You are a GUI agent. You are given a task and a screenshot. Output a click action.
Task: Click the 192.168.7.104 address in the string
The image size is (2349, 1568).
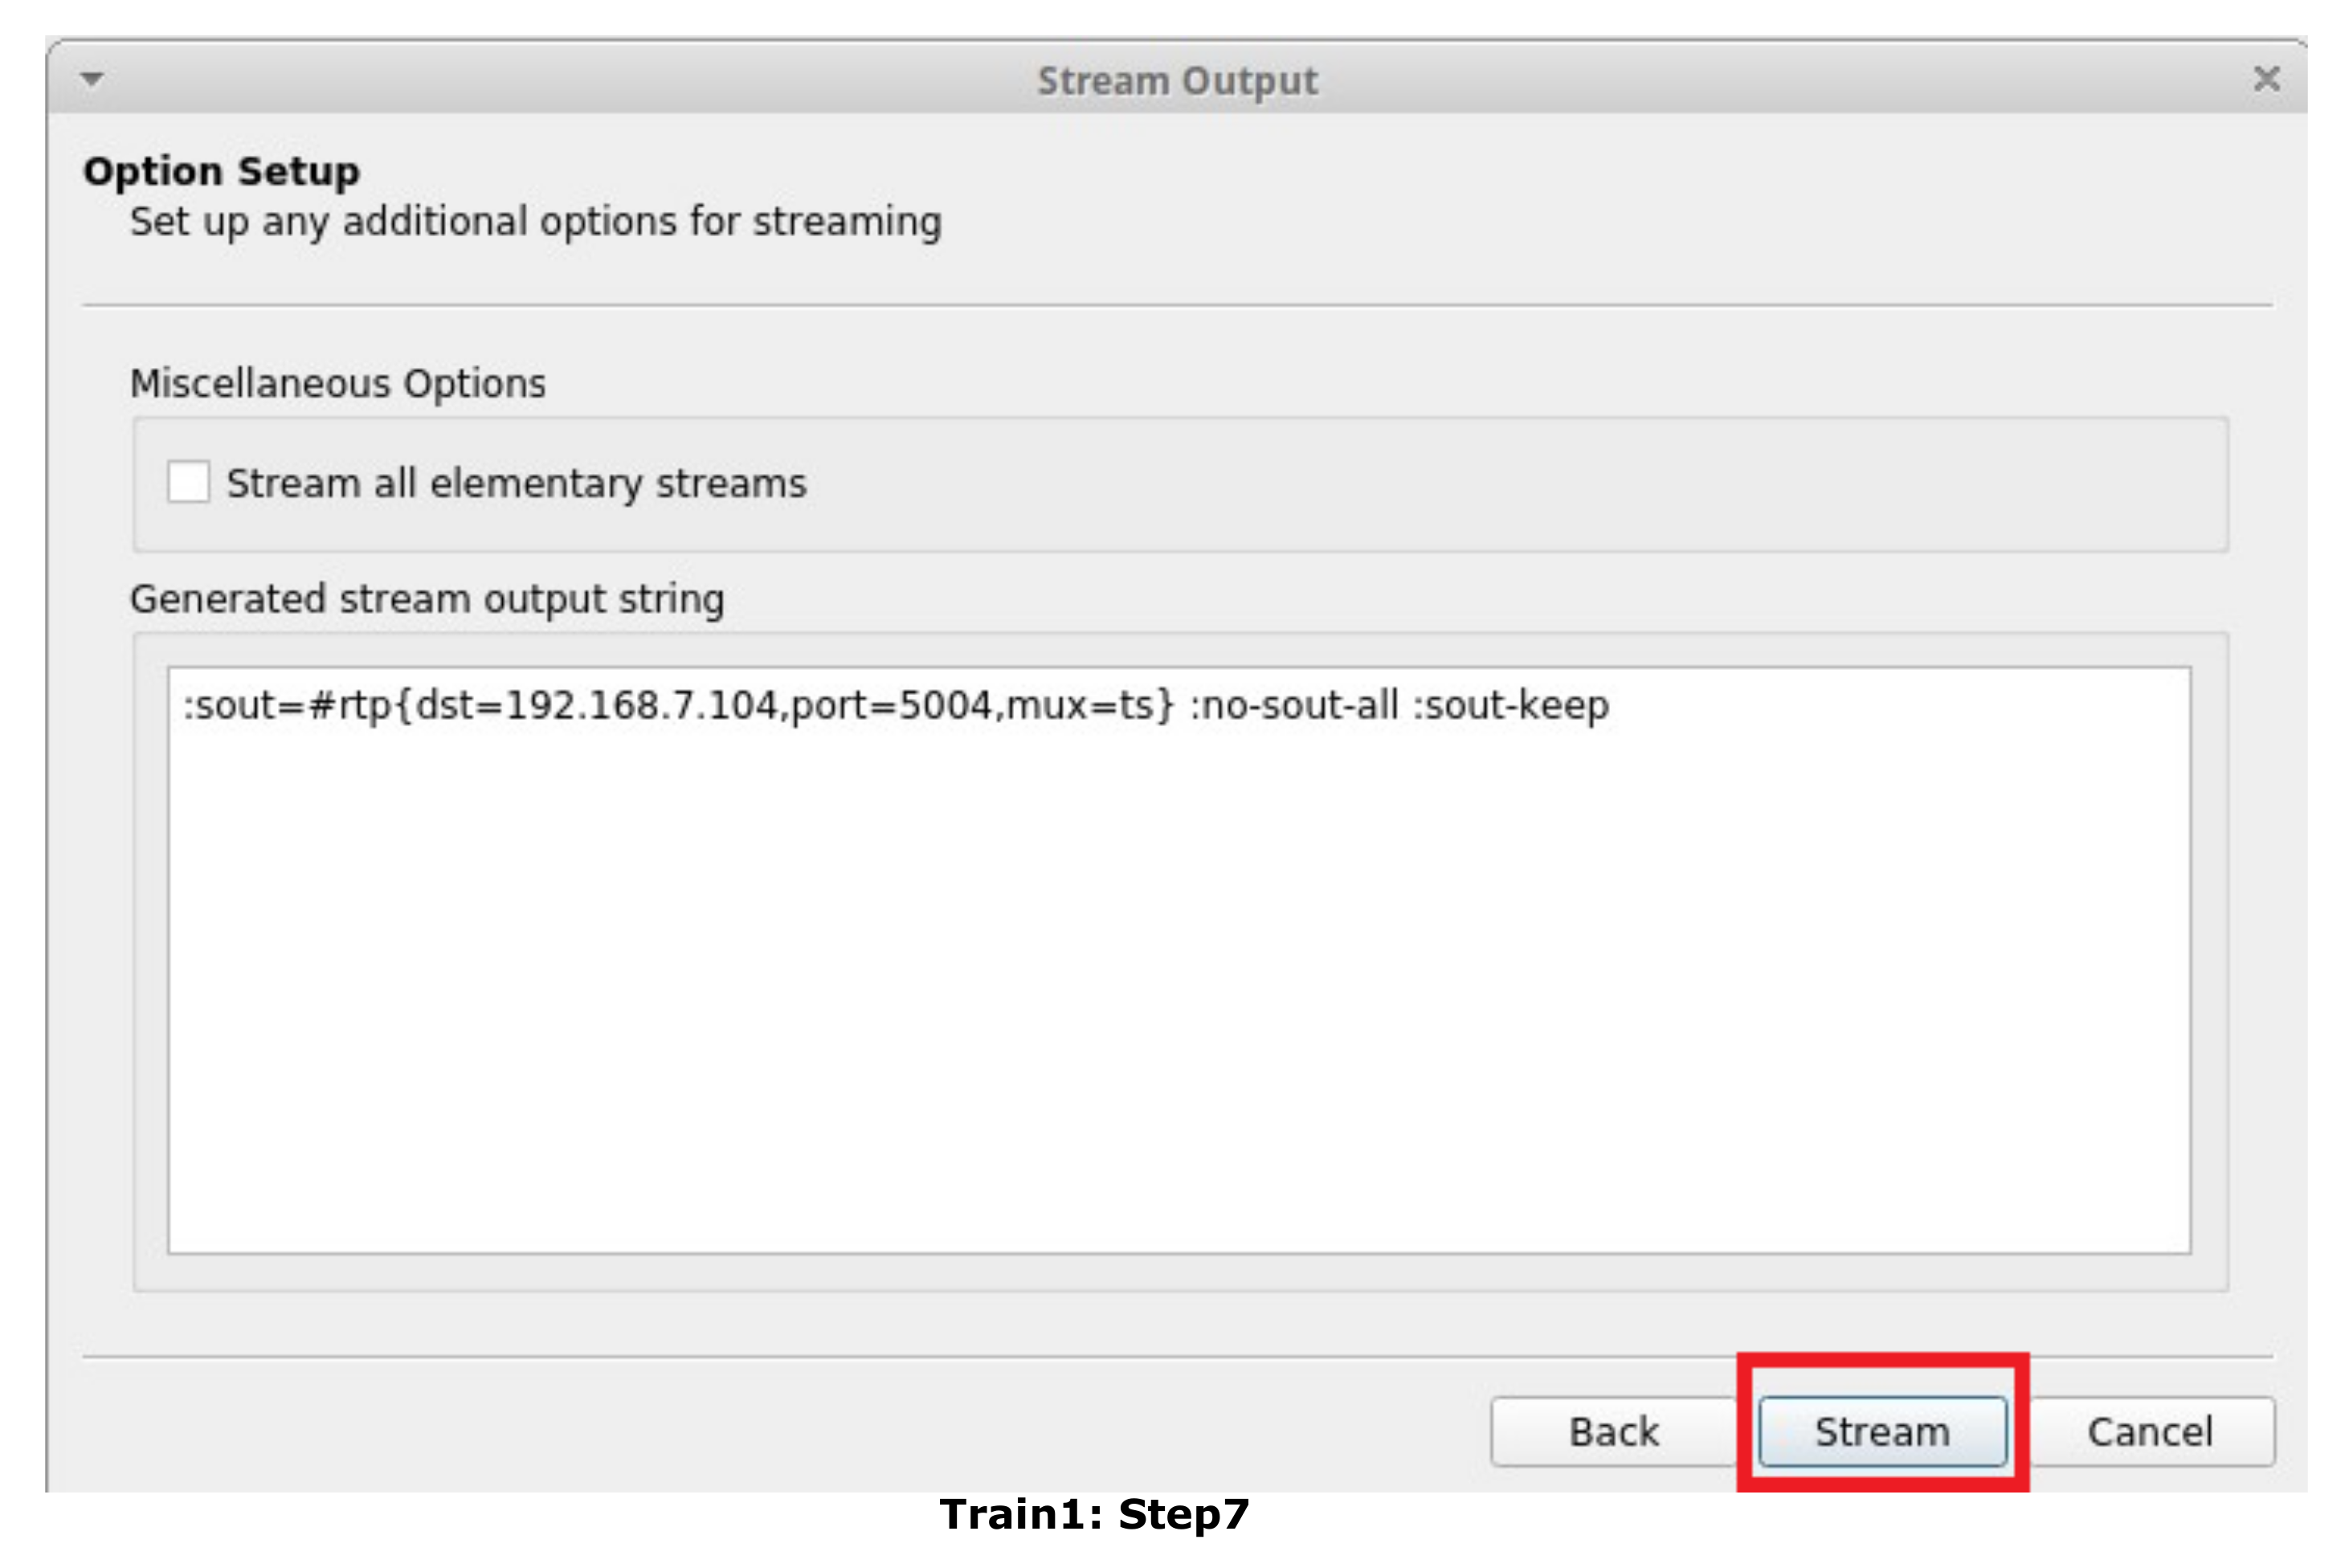pyautogui.click(x=642, y=706)
